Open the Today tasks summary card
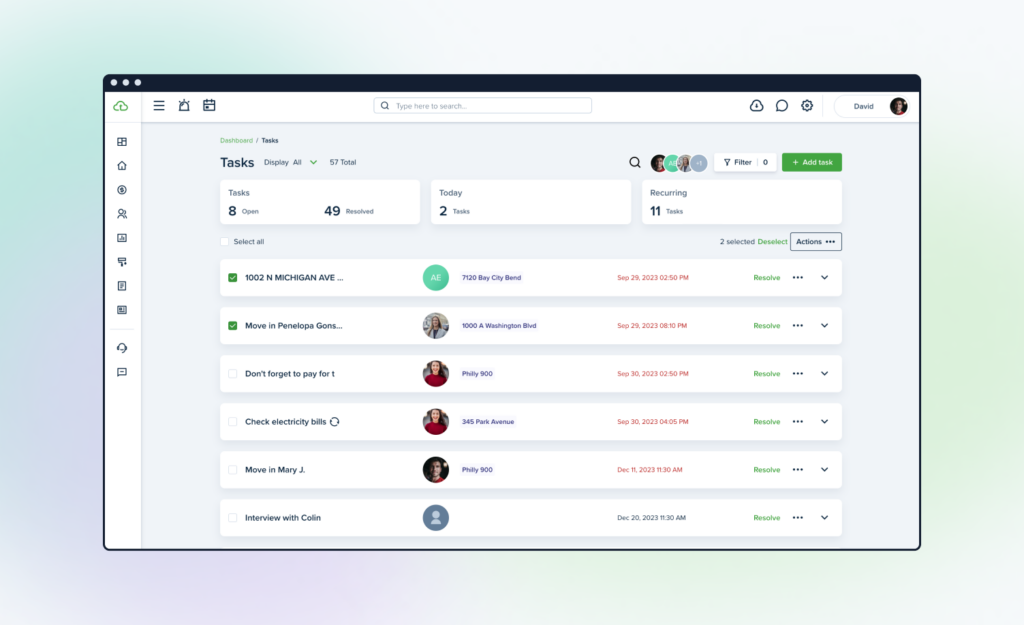1024x625 pixels. click(x=531, y=202)
